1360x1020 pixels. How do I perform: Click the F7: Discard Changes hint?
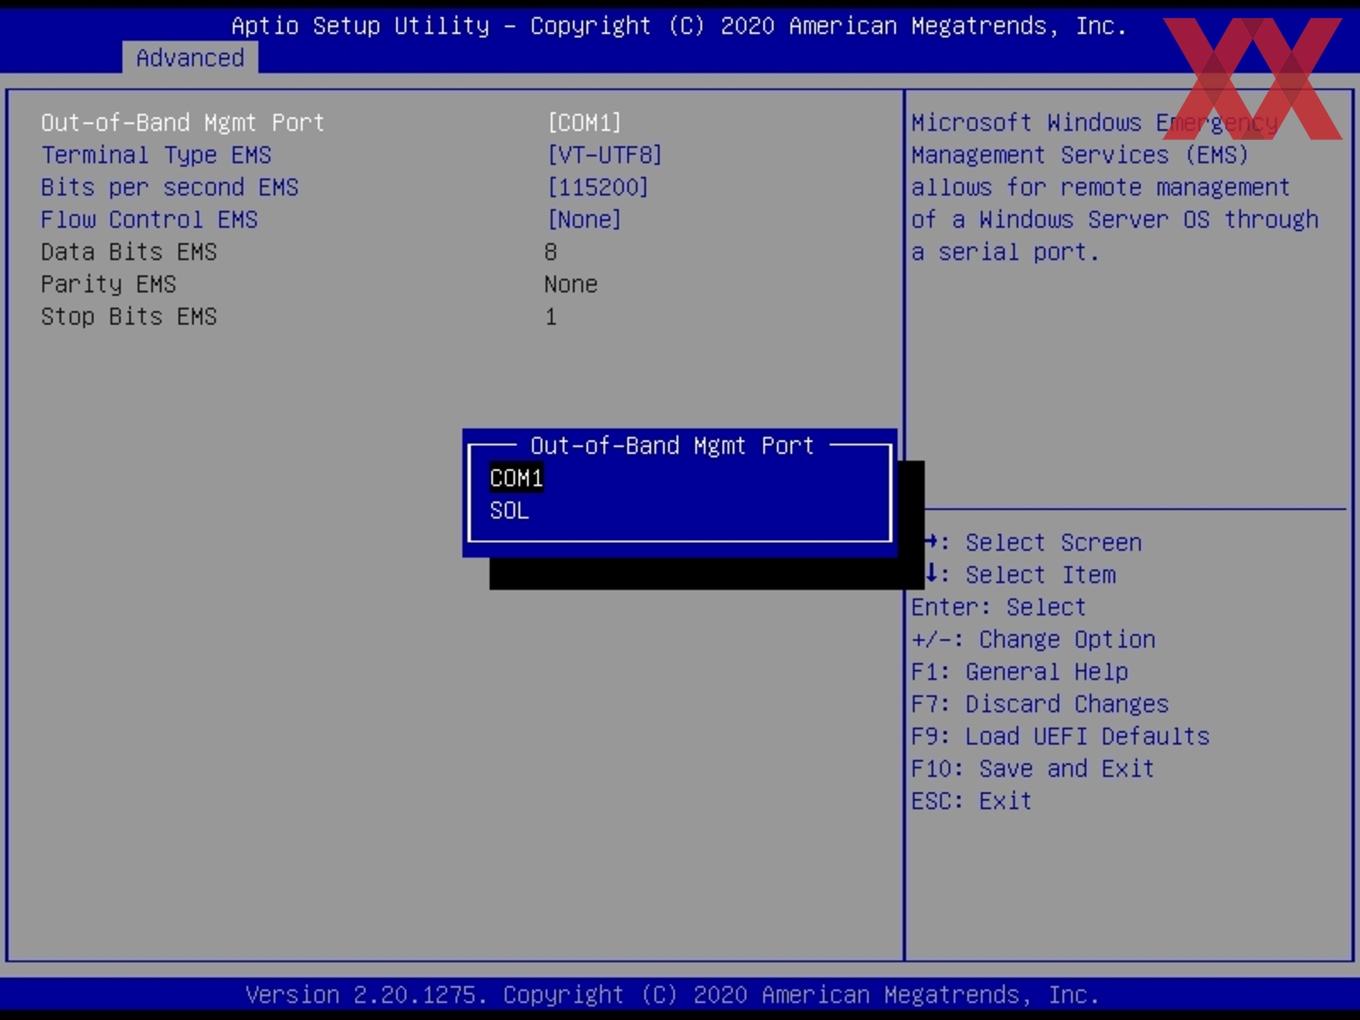1040,704
